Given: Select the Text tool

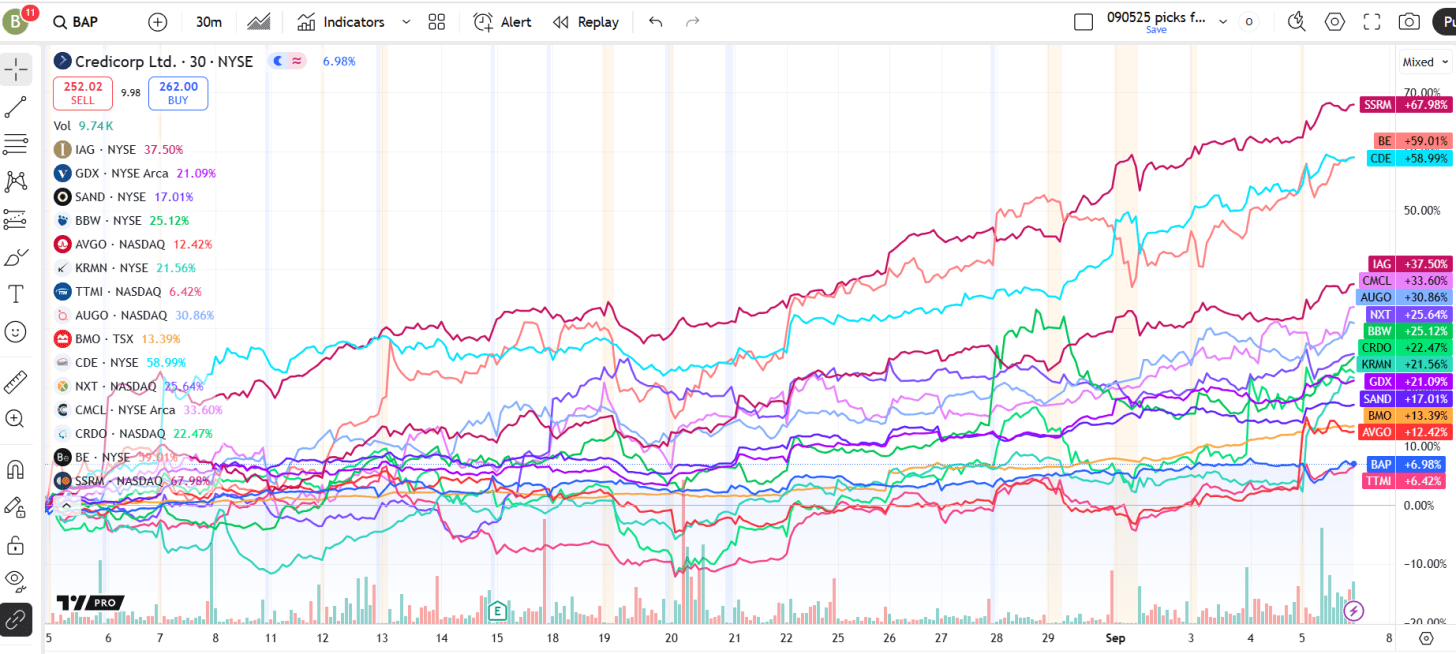Looking at the screenshot, I should (16, 294).
